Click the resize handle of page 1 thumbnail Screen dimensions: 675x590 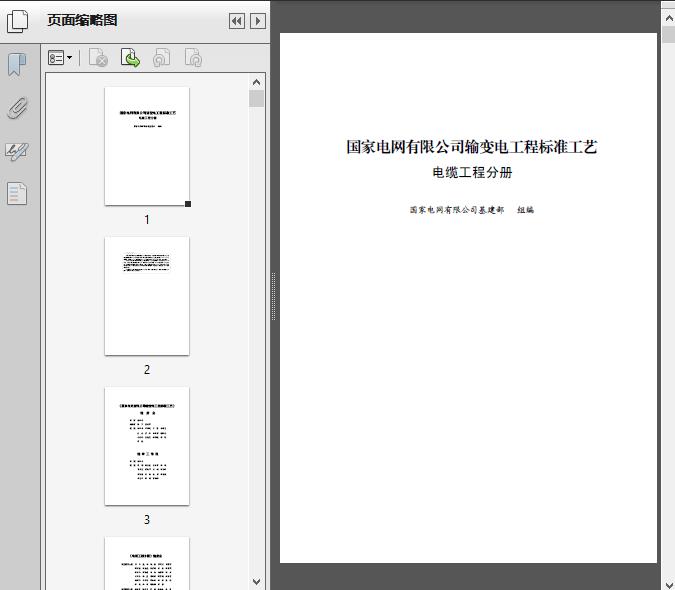click(188, 204)
